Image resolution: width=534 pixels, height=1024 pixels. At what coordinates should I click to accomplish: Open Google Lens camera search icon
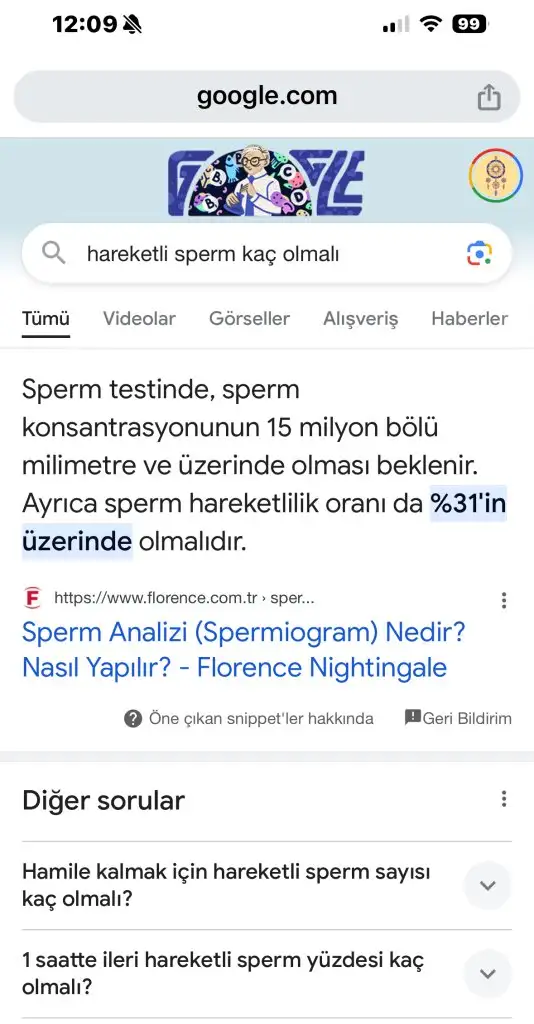[479, 253]
